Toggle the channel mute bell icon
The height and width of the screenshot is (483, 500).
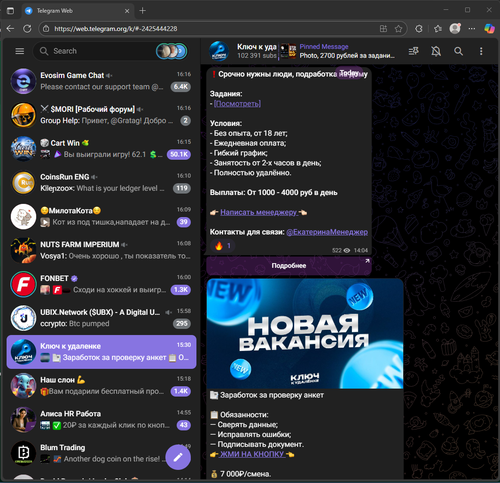coord(436,51)
